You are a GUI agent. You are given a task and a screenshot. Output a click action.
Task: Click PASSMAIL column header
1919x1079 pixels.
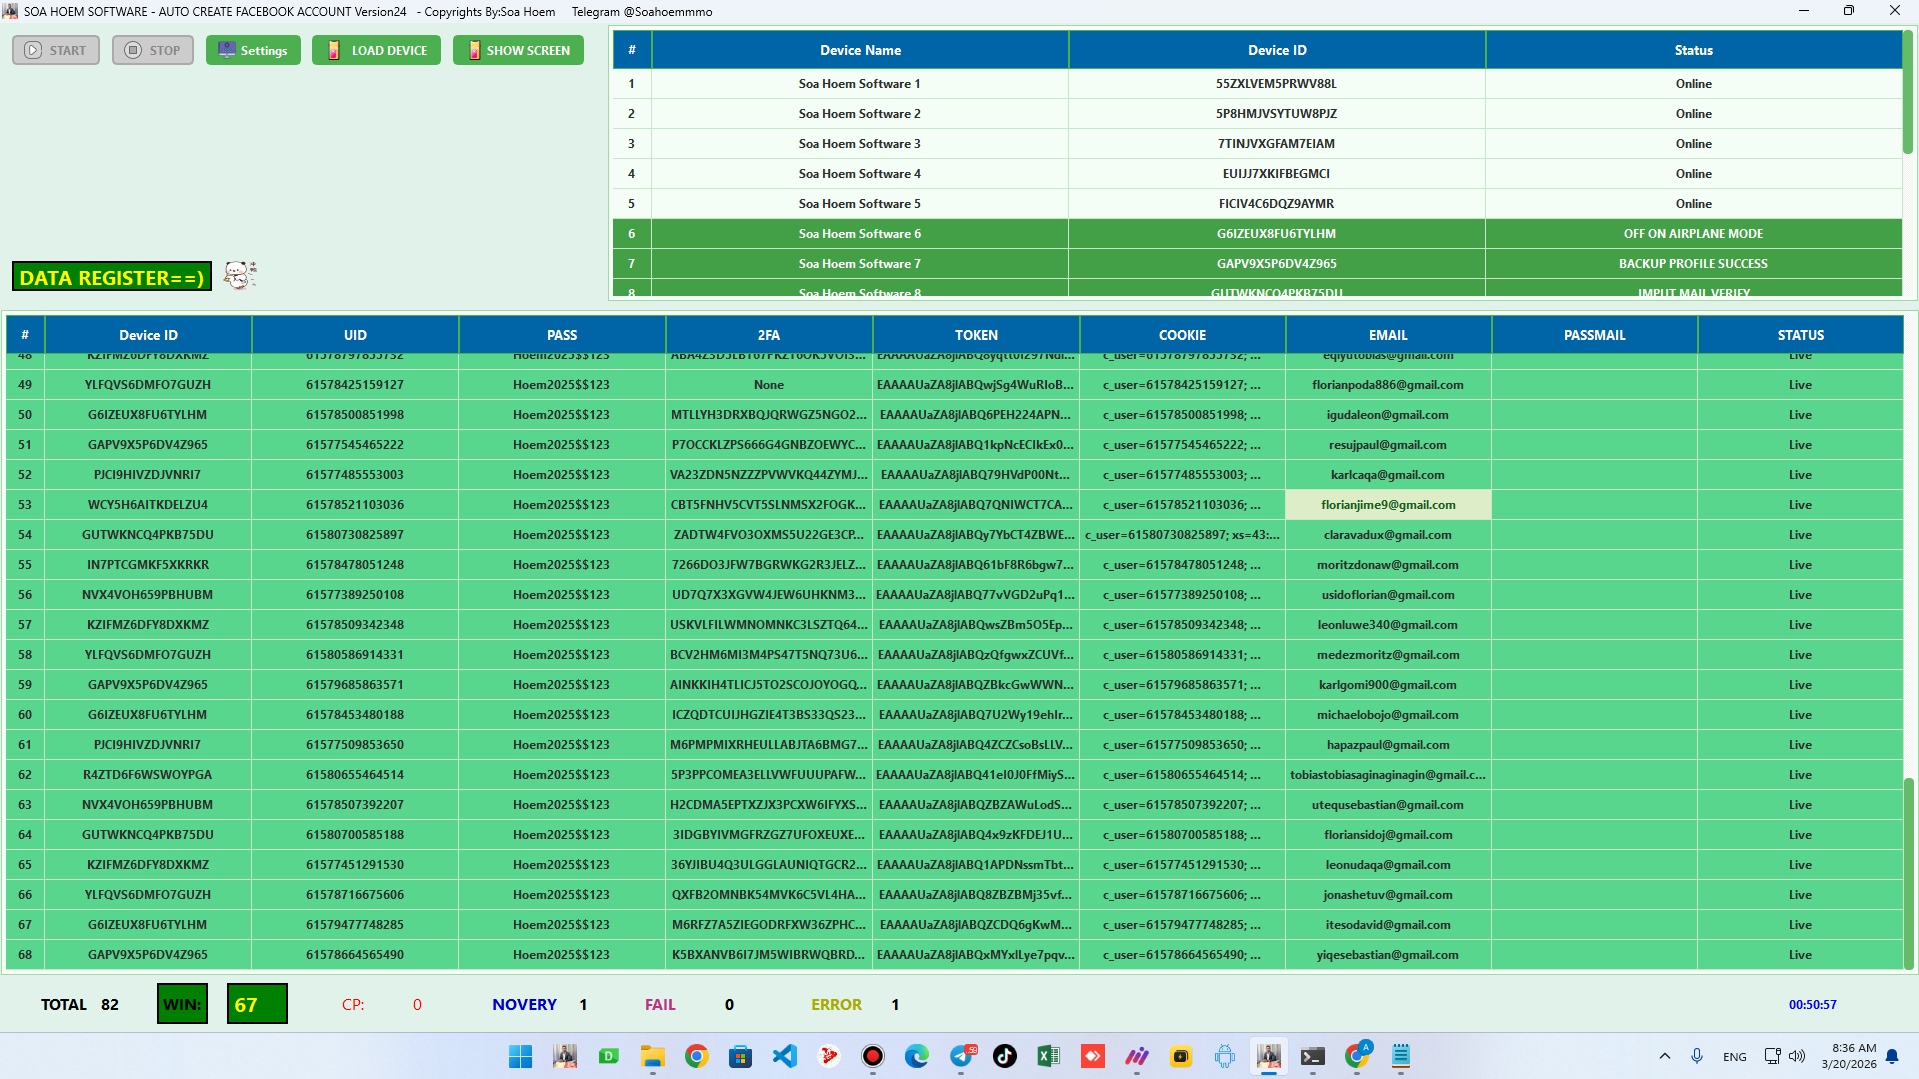[1594, 335]
